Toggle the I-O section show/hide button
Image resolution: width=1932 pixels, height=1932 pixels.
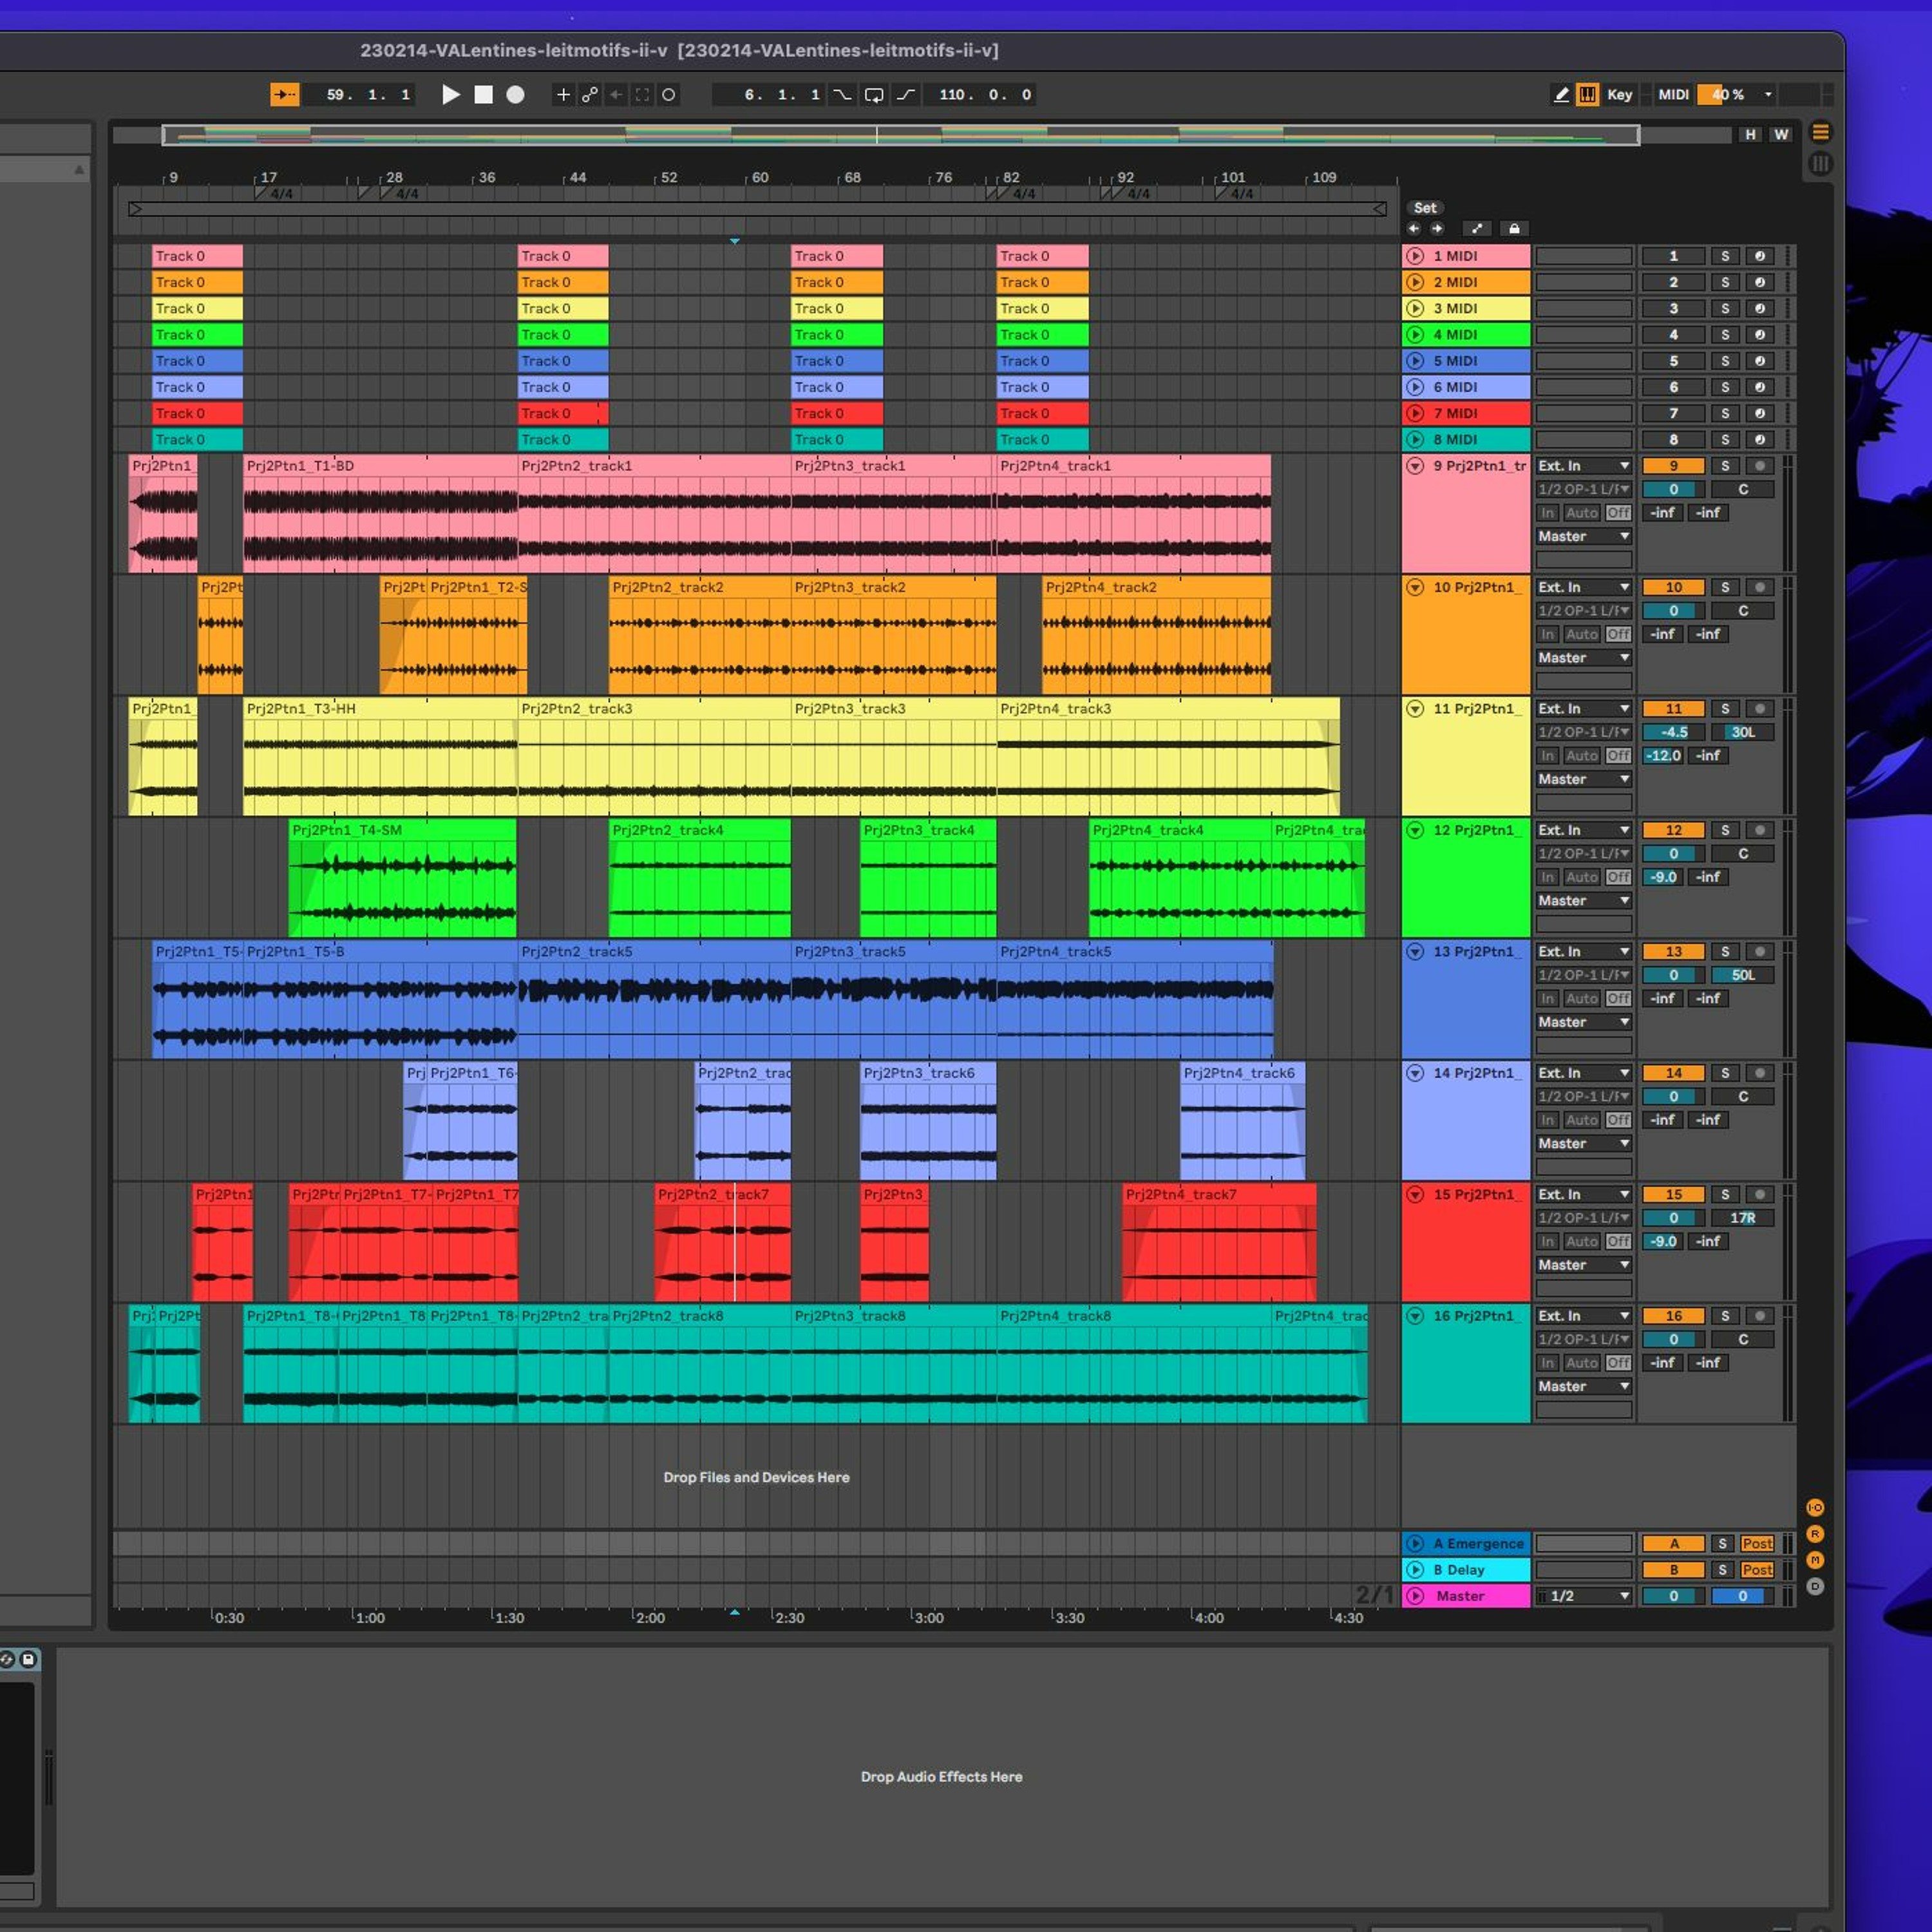[x=1815, y=1507]
